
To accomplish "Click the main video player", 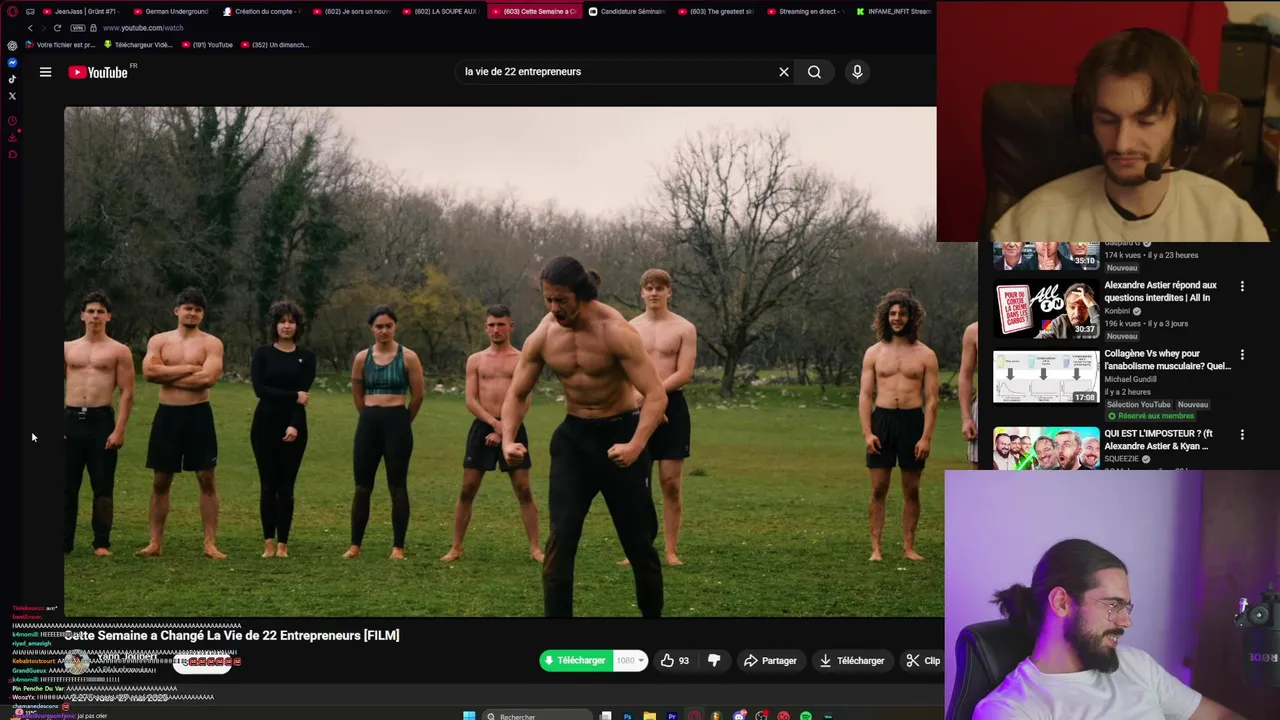I will (x=500, y=362).
